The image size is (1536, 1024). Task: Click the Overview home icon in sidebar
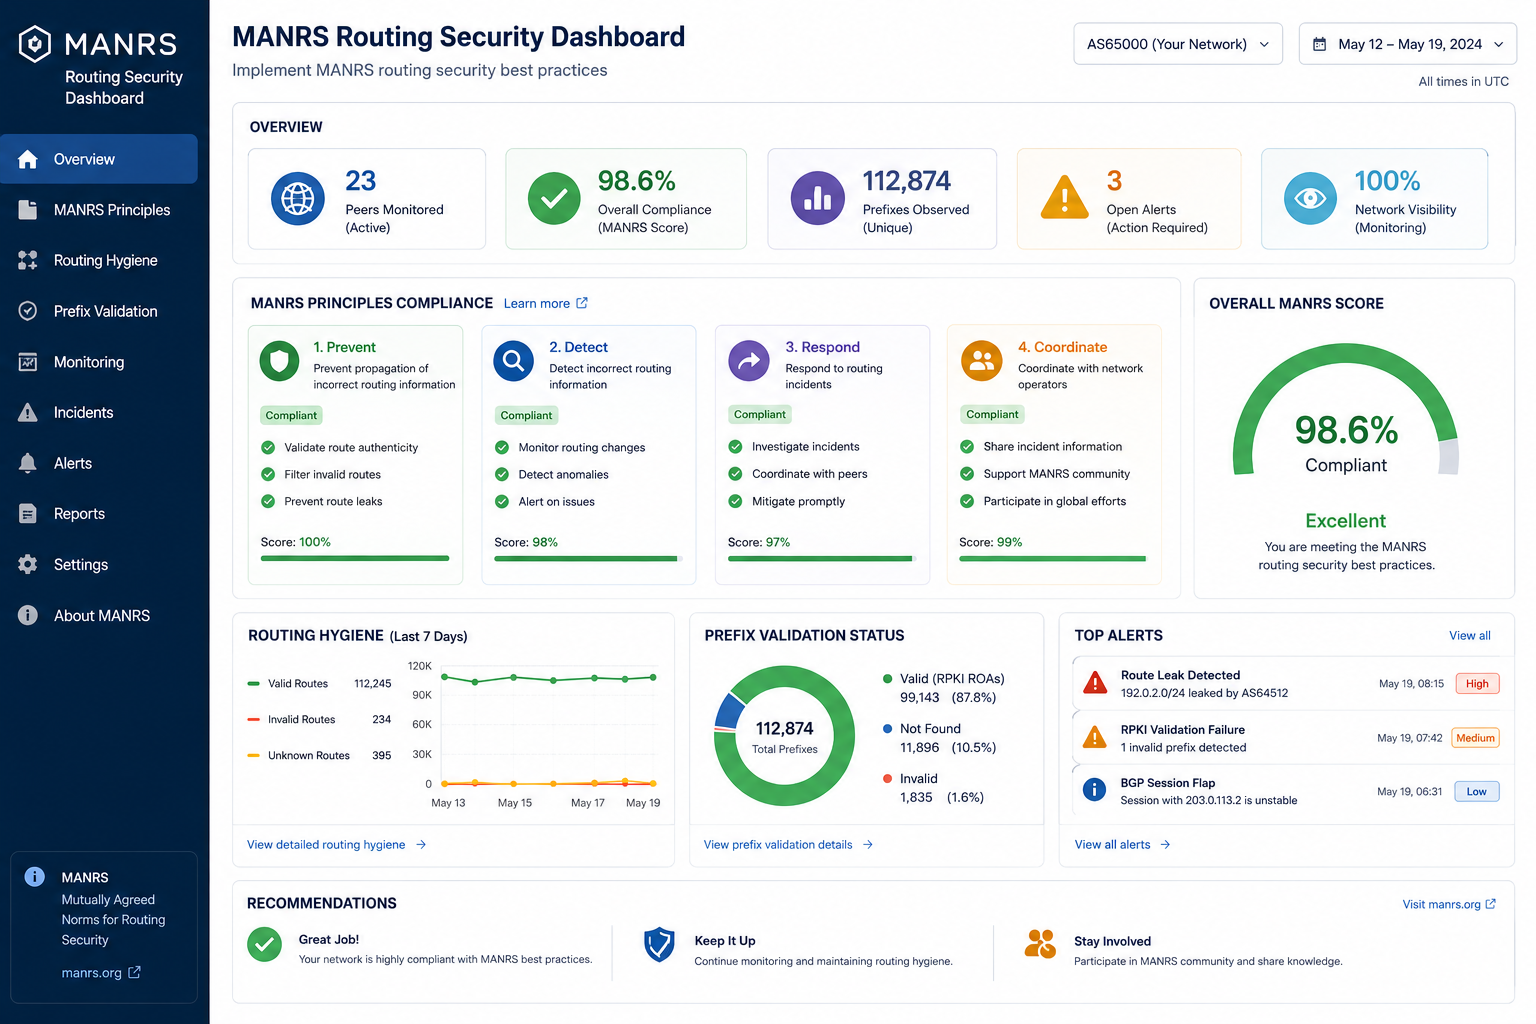coord(28,159)
